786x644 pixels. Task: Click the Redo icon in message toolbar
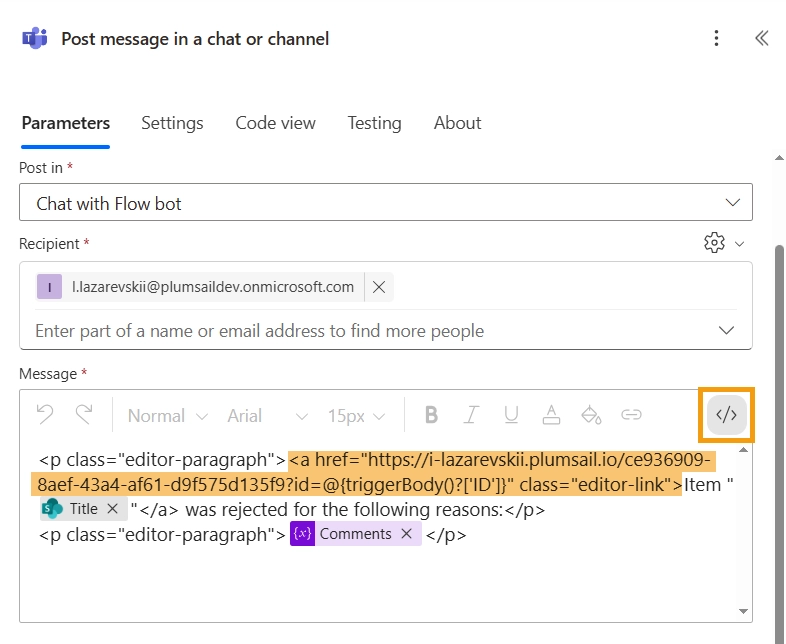84,415
